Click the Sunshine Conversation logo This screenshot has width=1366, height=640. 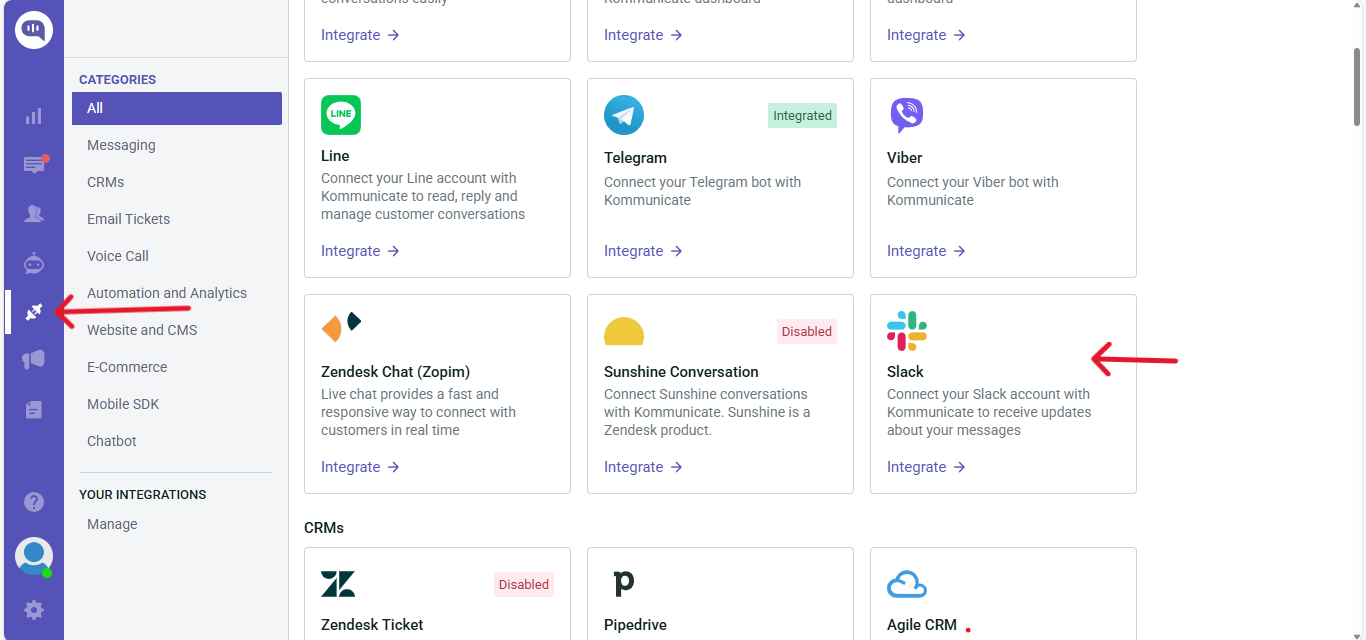tap(624, 331)
